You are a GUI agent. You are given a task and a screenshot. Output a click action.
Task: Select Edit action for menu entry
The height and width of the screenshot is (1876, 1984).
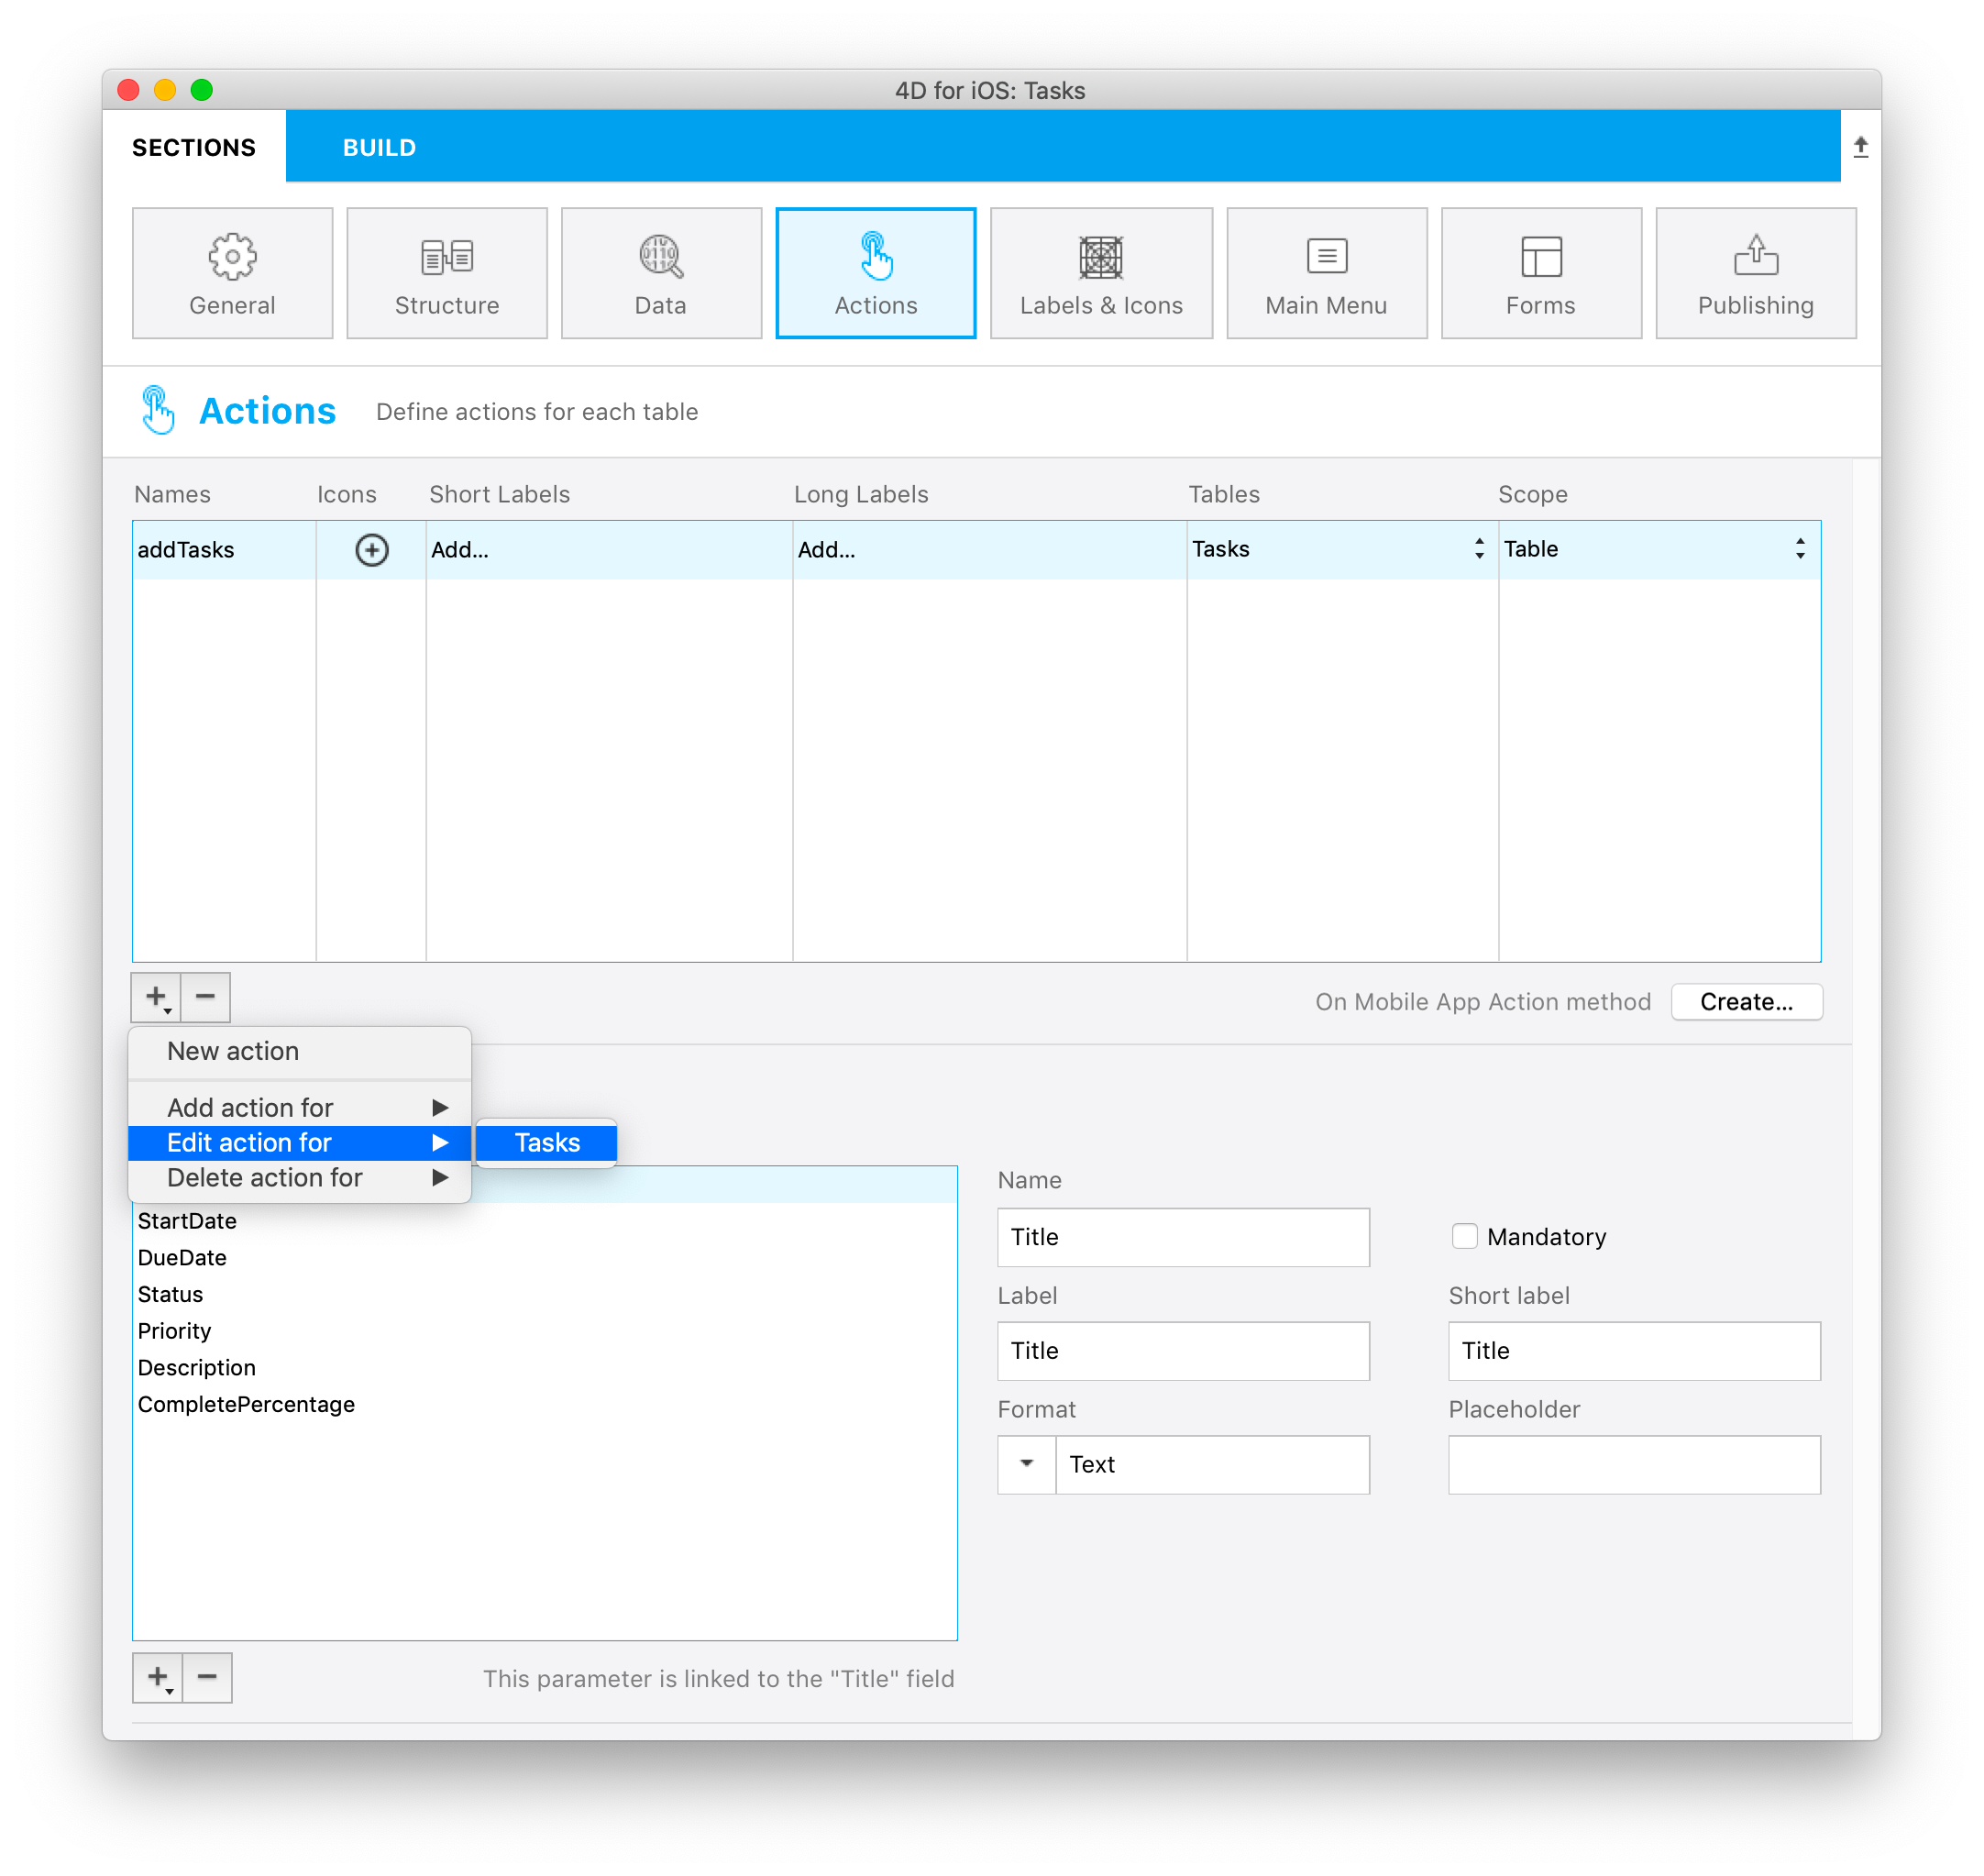(300, 1142)
